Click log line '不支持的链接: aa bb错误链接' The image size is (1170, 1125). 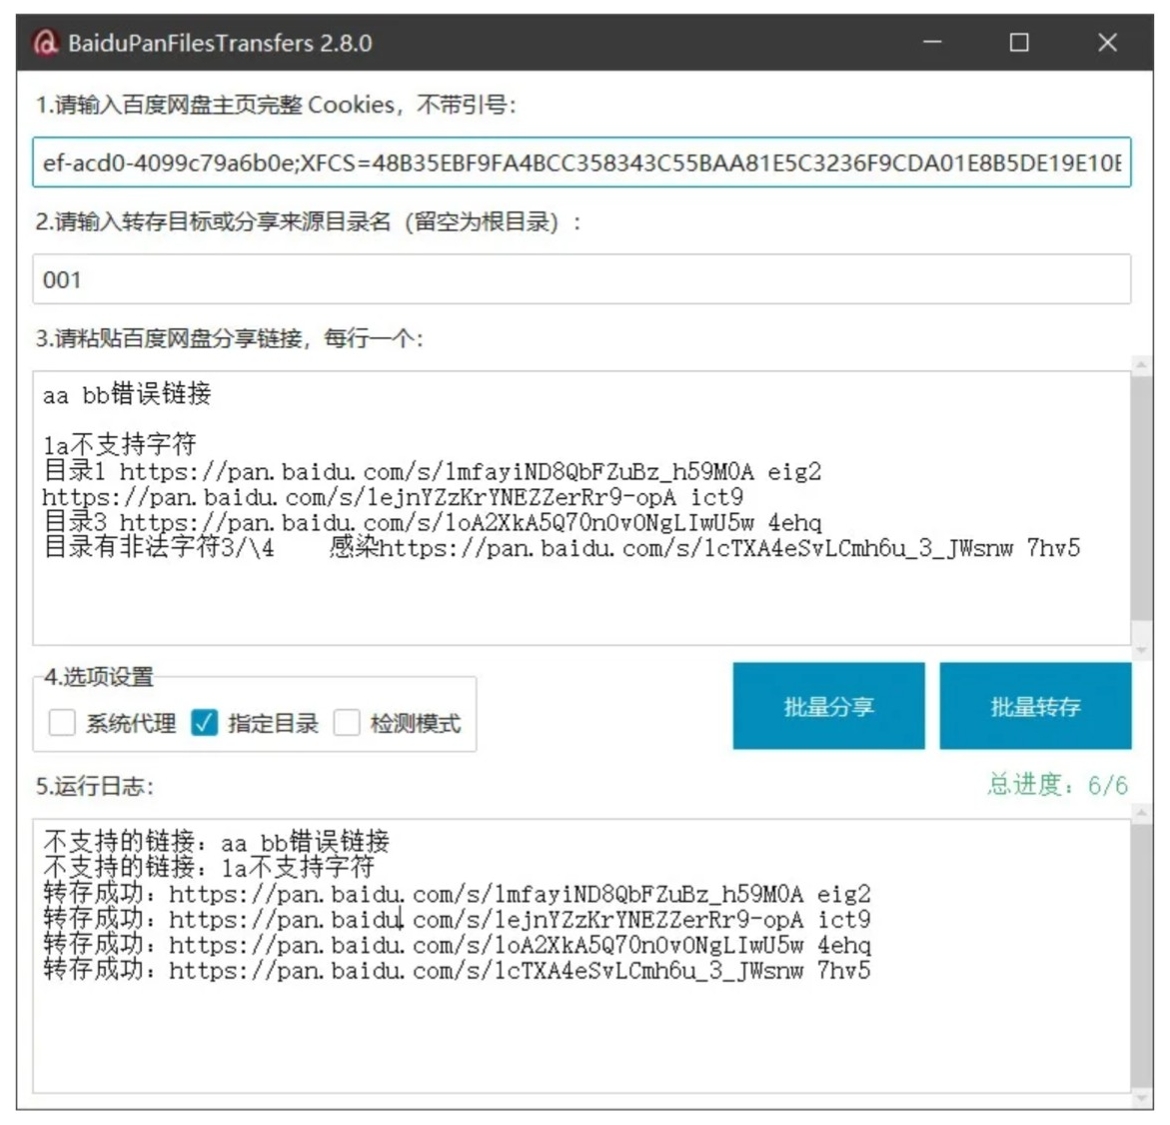pos(216,842)
